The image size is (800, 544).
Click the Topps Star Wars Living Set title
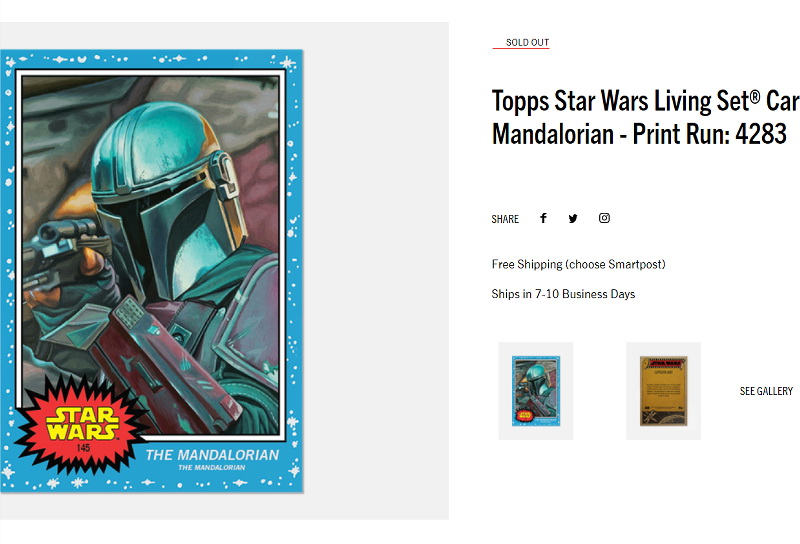[x=645, y=117]
